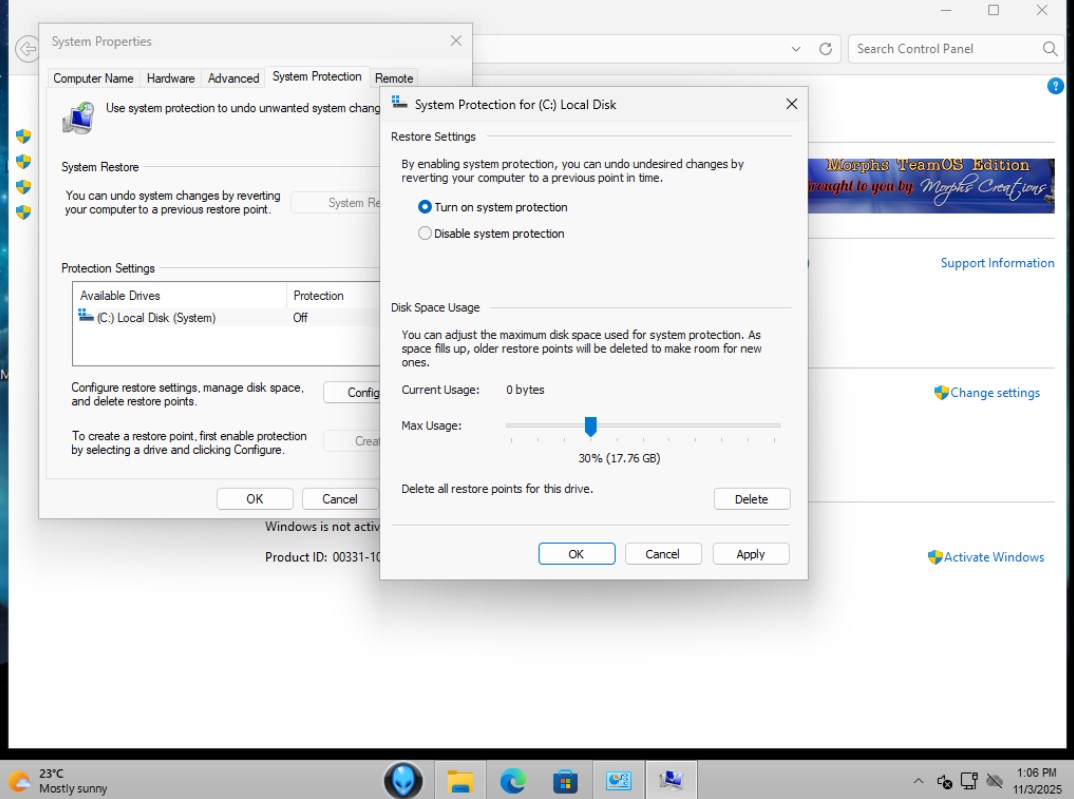The width and height of the screenshot is (1074, 799).
Task: Click the Available Drives column header
Action: coord(179,296)
